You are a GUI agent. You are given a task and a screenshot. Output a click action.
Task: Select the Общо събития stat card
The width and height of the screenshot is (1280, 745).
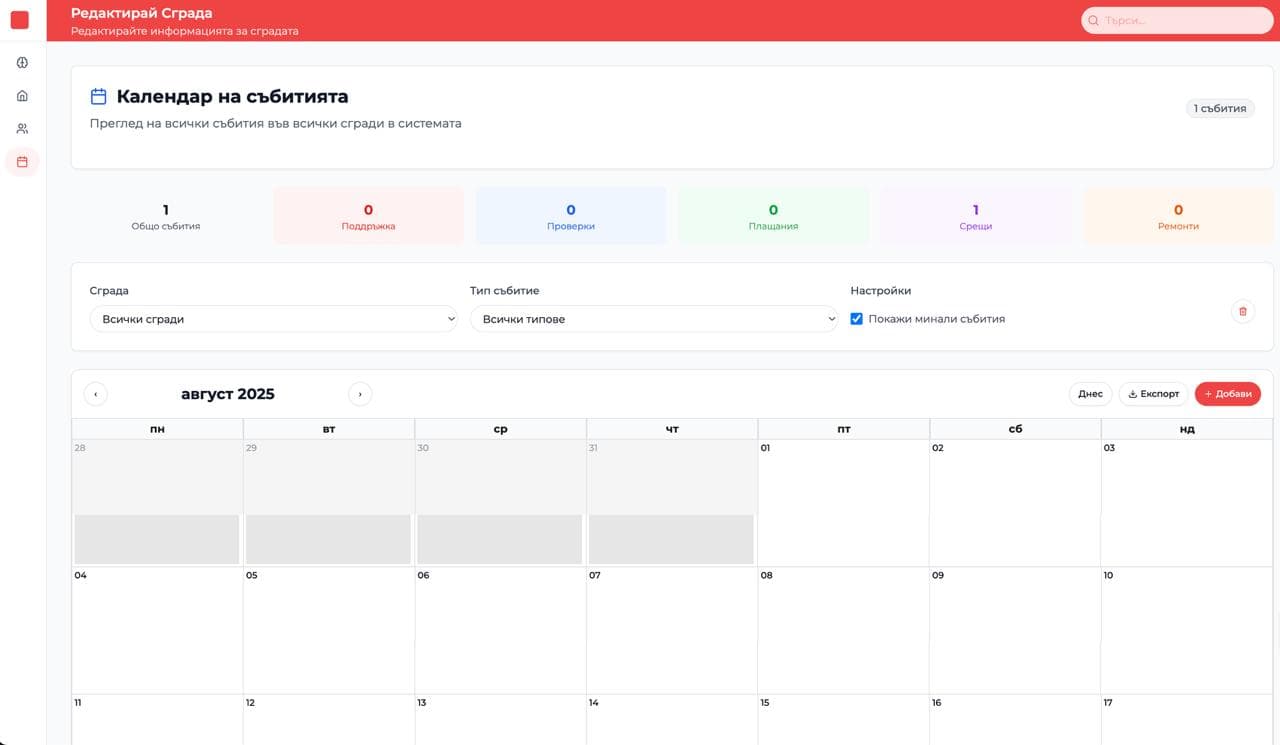pyautogui.click(x=166, y=216)
